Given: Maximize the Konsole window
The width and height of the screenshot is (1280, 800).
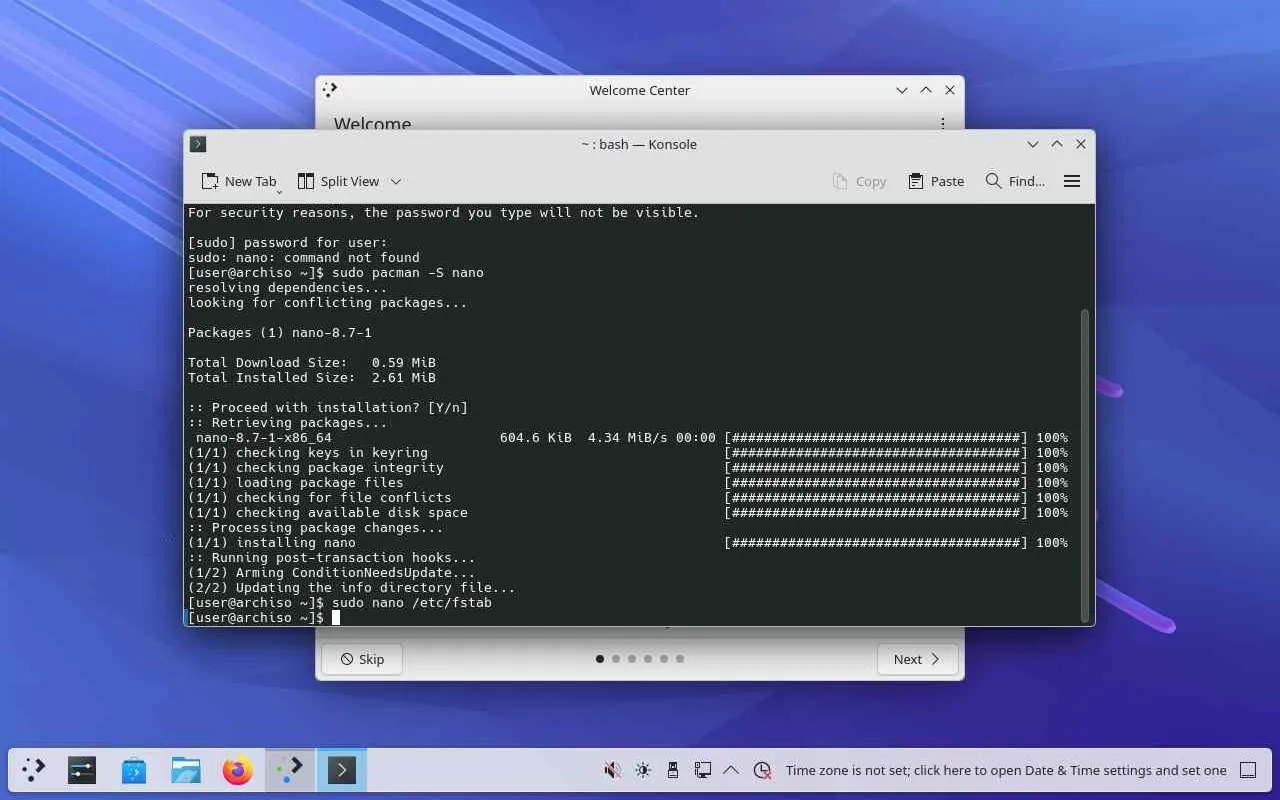Looking at the screenshot, I should 1057,144.
